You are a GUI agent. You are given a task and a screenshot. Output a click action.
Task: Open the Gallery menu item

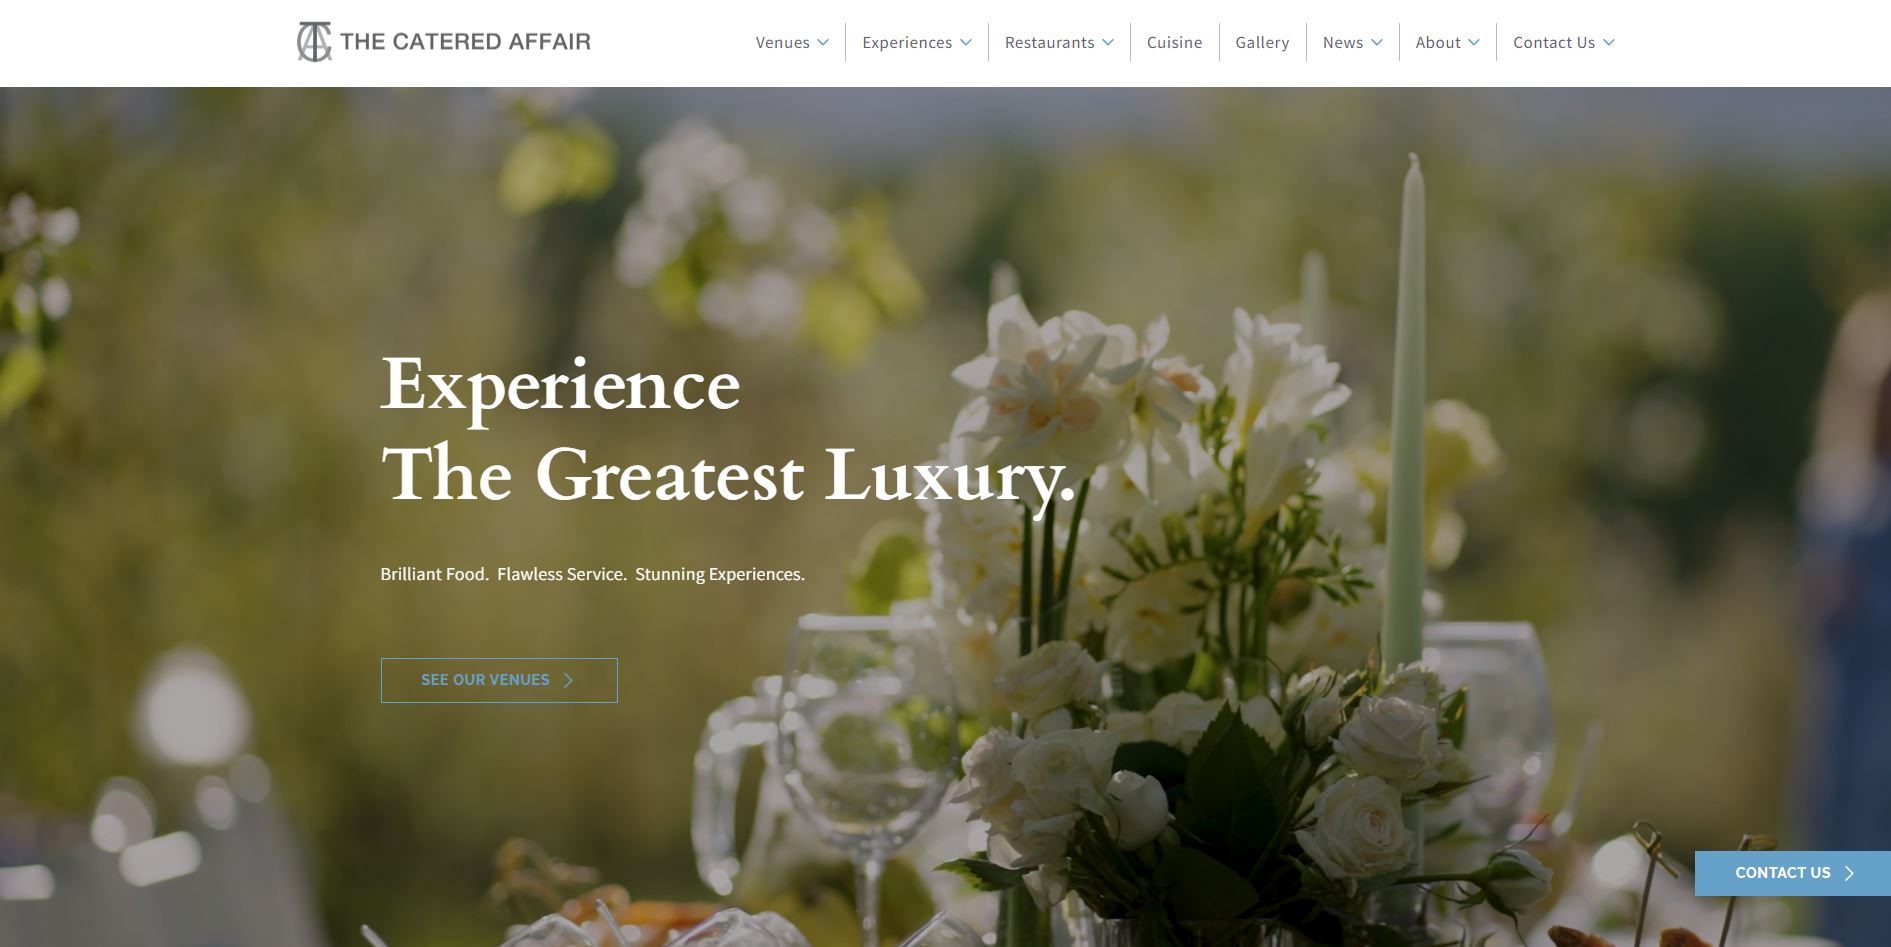pos(1262,42)
